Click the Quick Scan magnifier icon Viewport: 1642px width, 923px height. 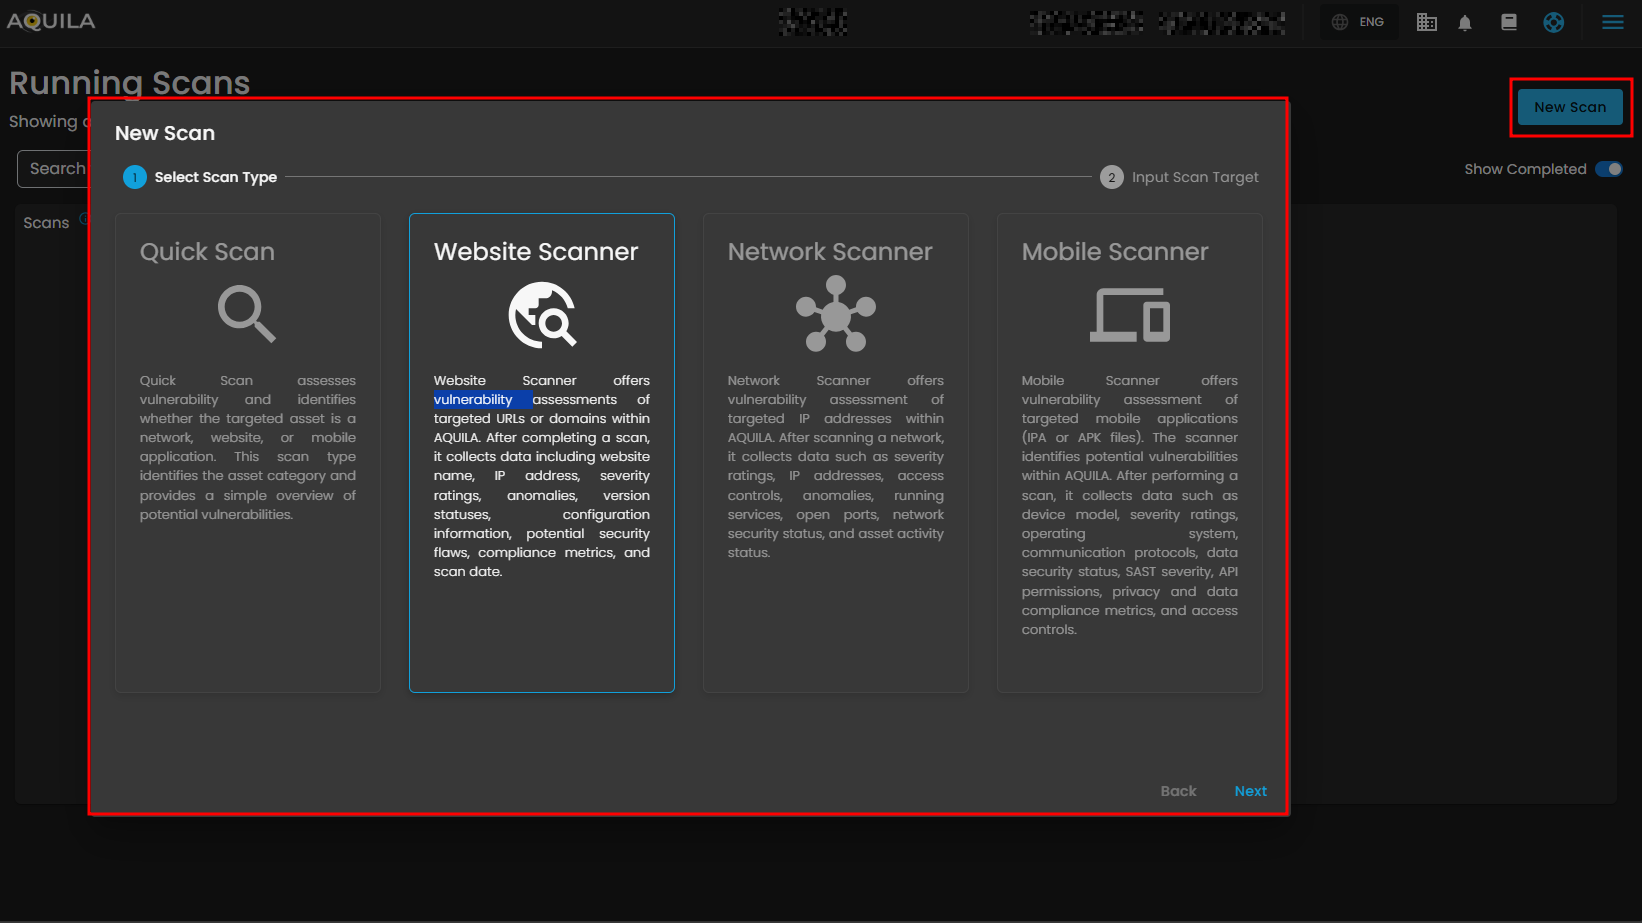point(246,314)
